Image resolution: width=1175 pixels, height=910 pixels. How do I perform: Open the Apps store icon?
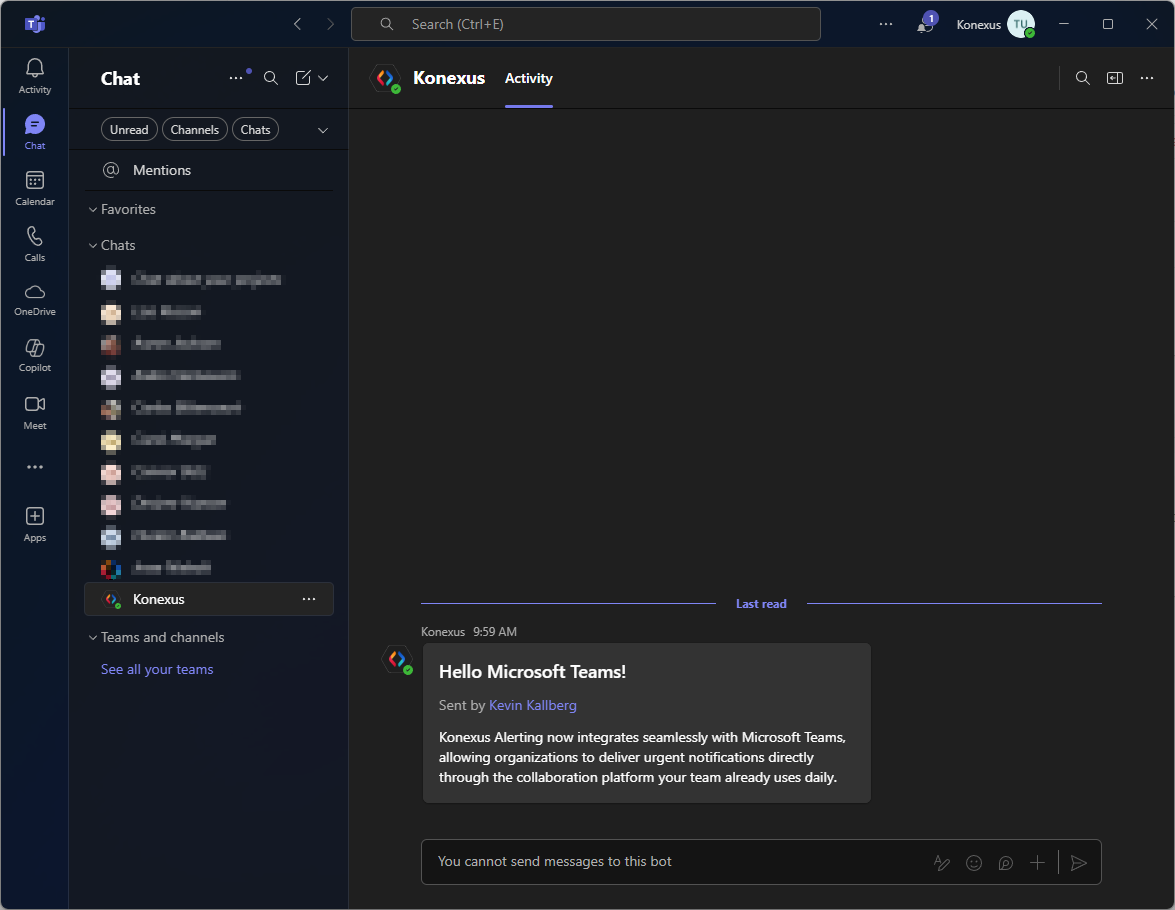click(35, 523)
